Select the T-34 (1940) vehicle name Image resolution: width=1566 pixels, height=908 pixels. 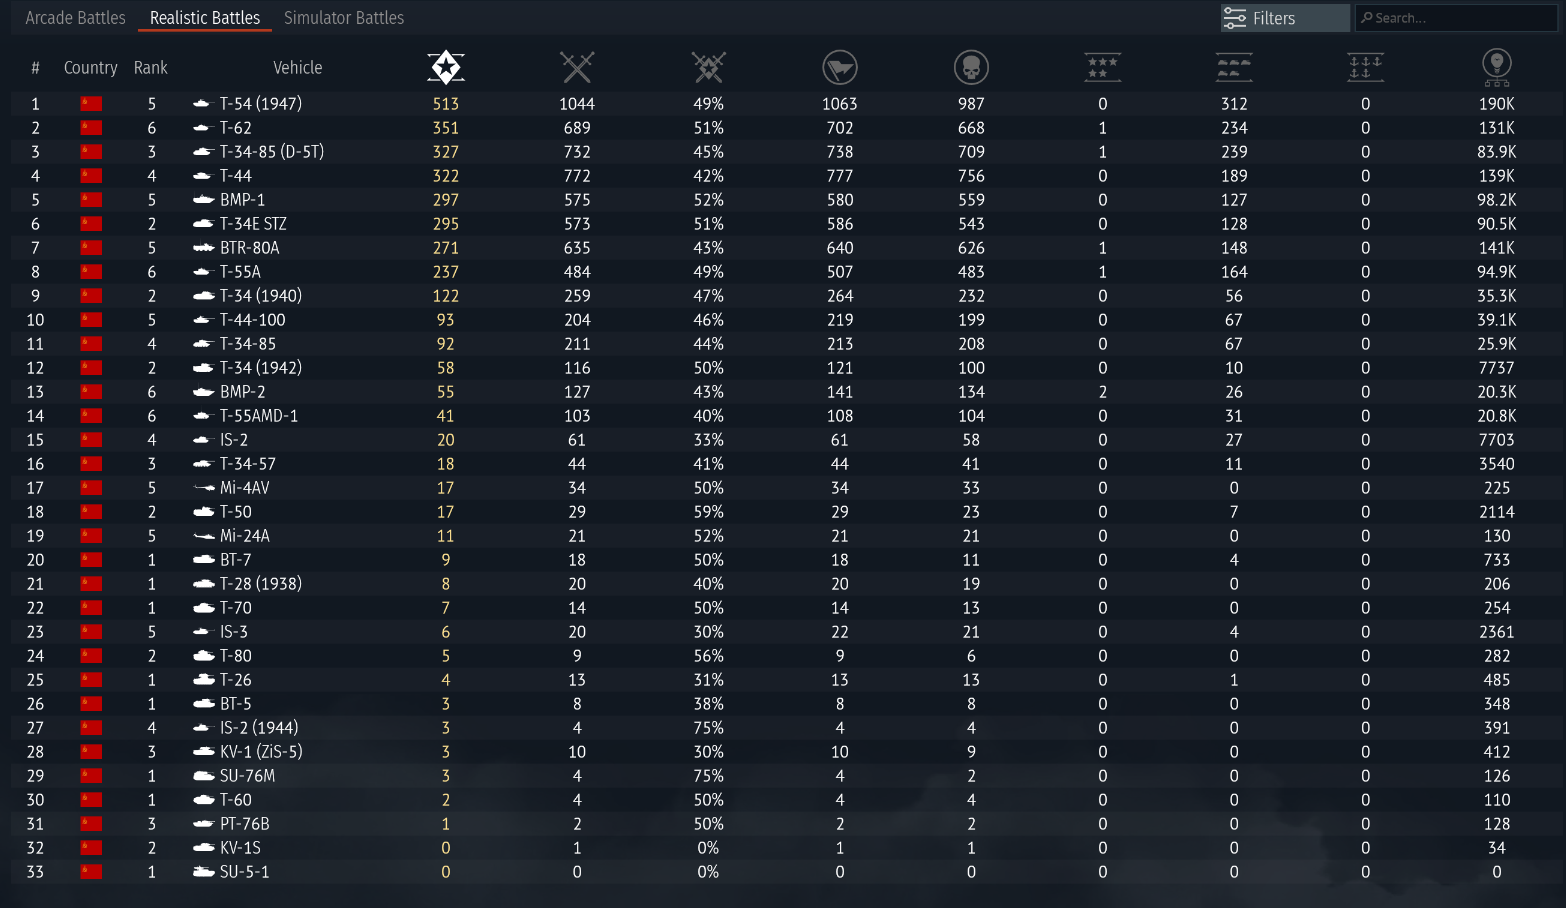coord(261,296)
